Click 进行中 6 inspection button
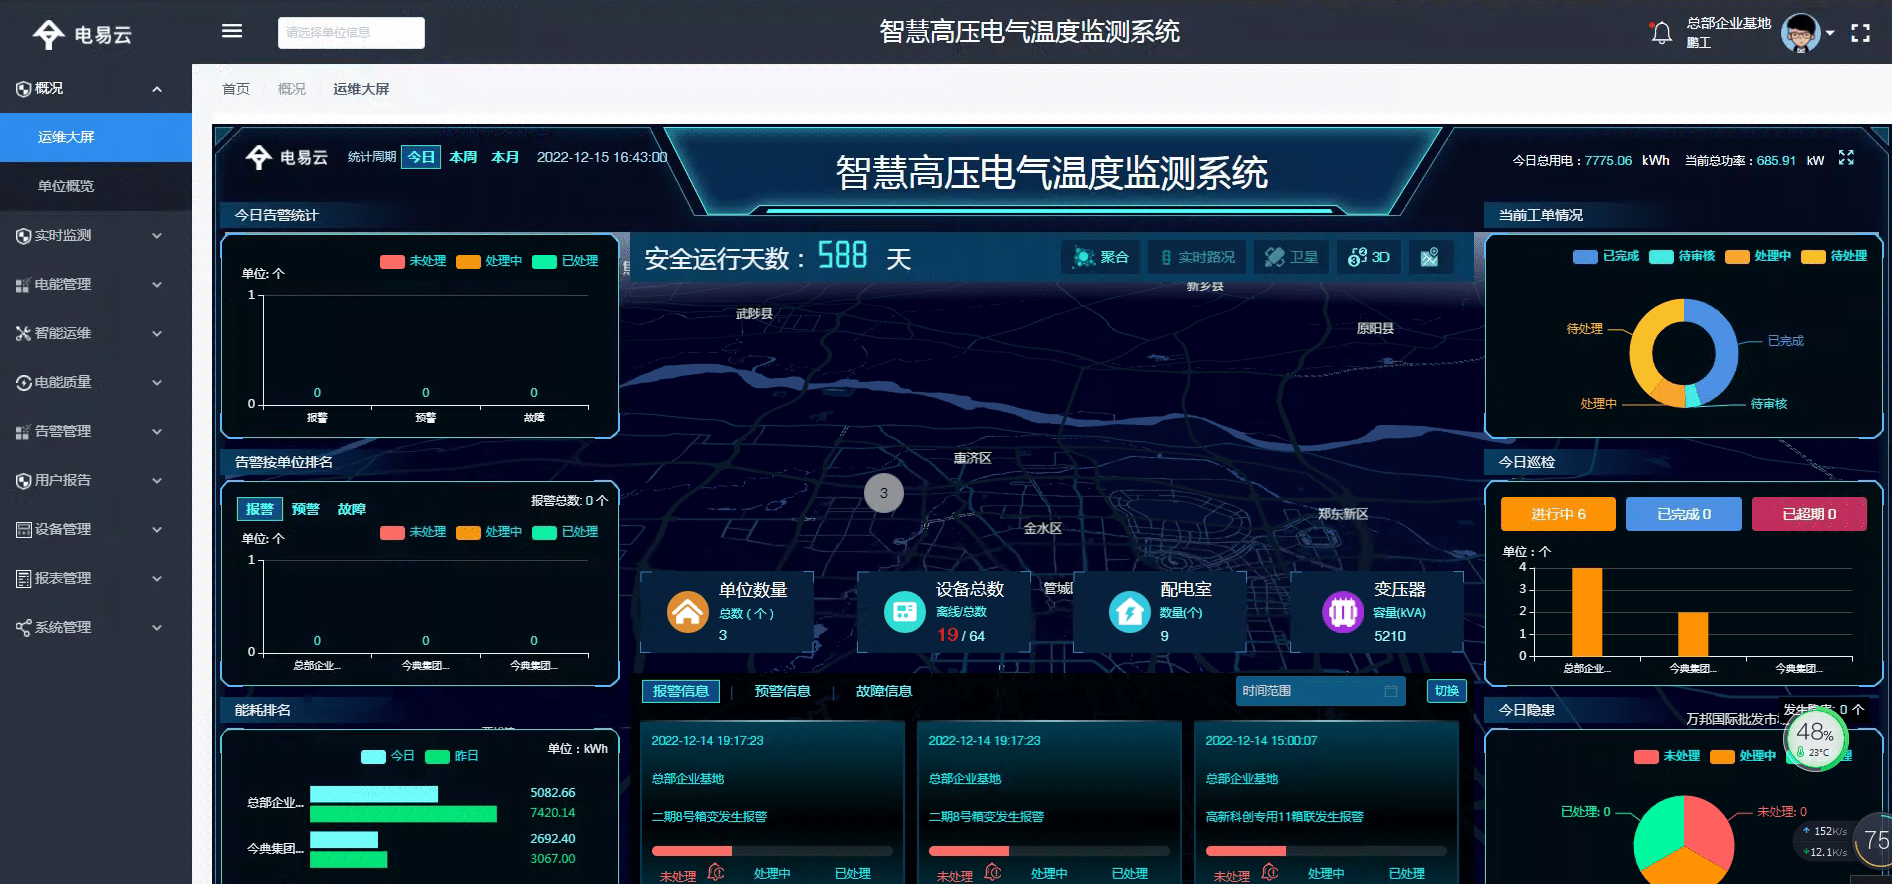The image size is (1892, 884). pyautogui.click(x=1558, y=514)
